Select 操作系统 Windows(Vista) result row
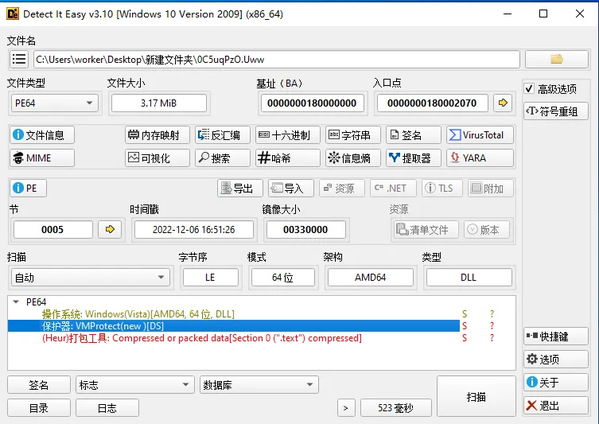 pyautogui.click(x=233, y=314)
